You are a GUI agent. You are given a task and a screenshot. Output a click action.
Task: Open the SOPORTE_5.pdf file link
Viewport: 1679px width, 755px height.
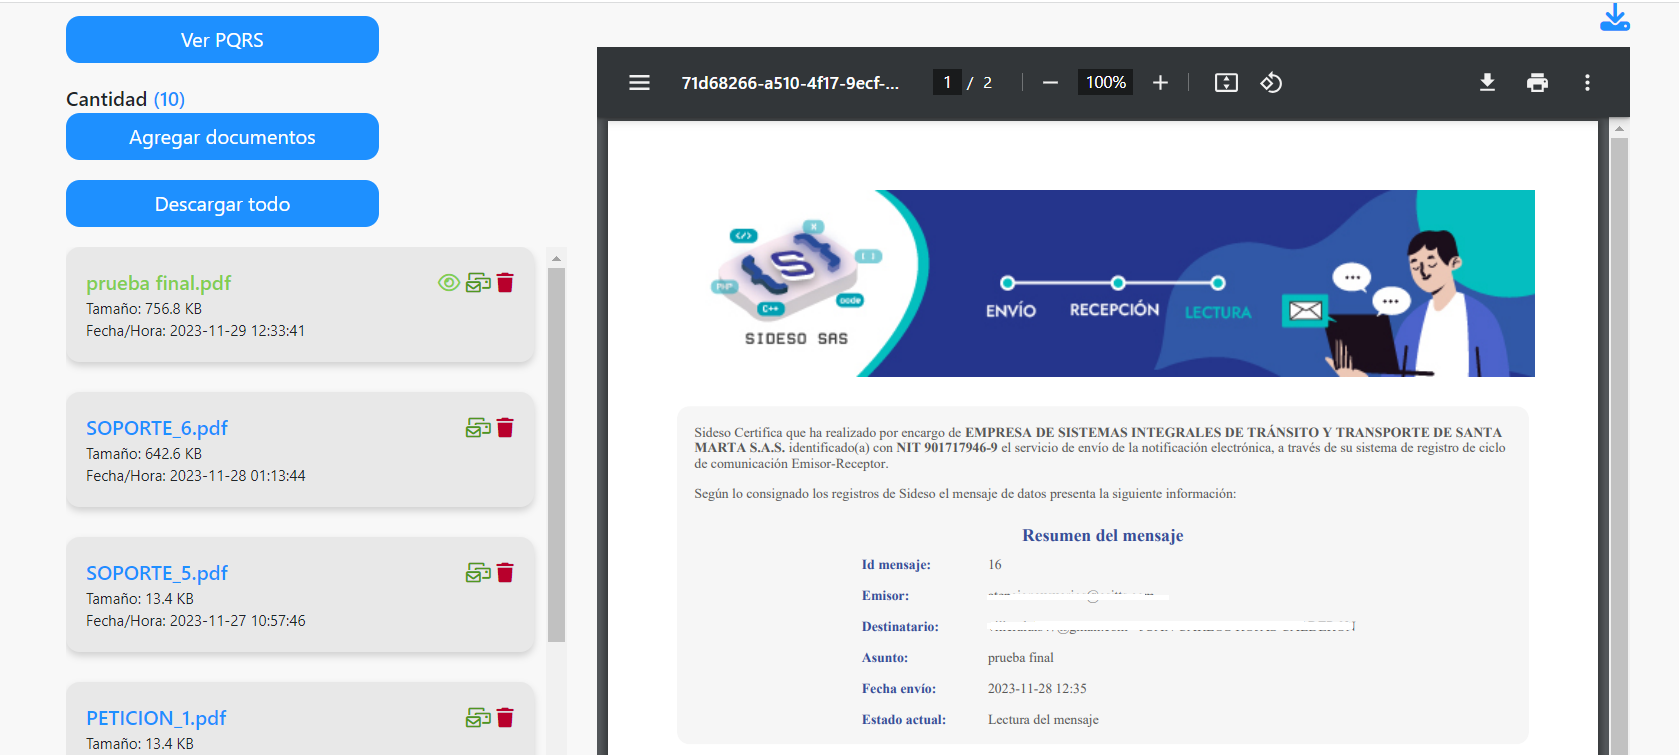(x=157, y=573)
